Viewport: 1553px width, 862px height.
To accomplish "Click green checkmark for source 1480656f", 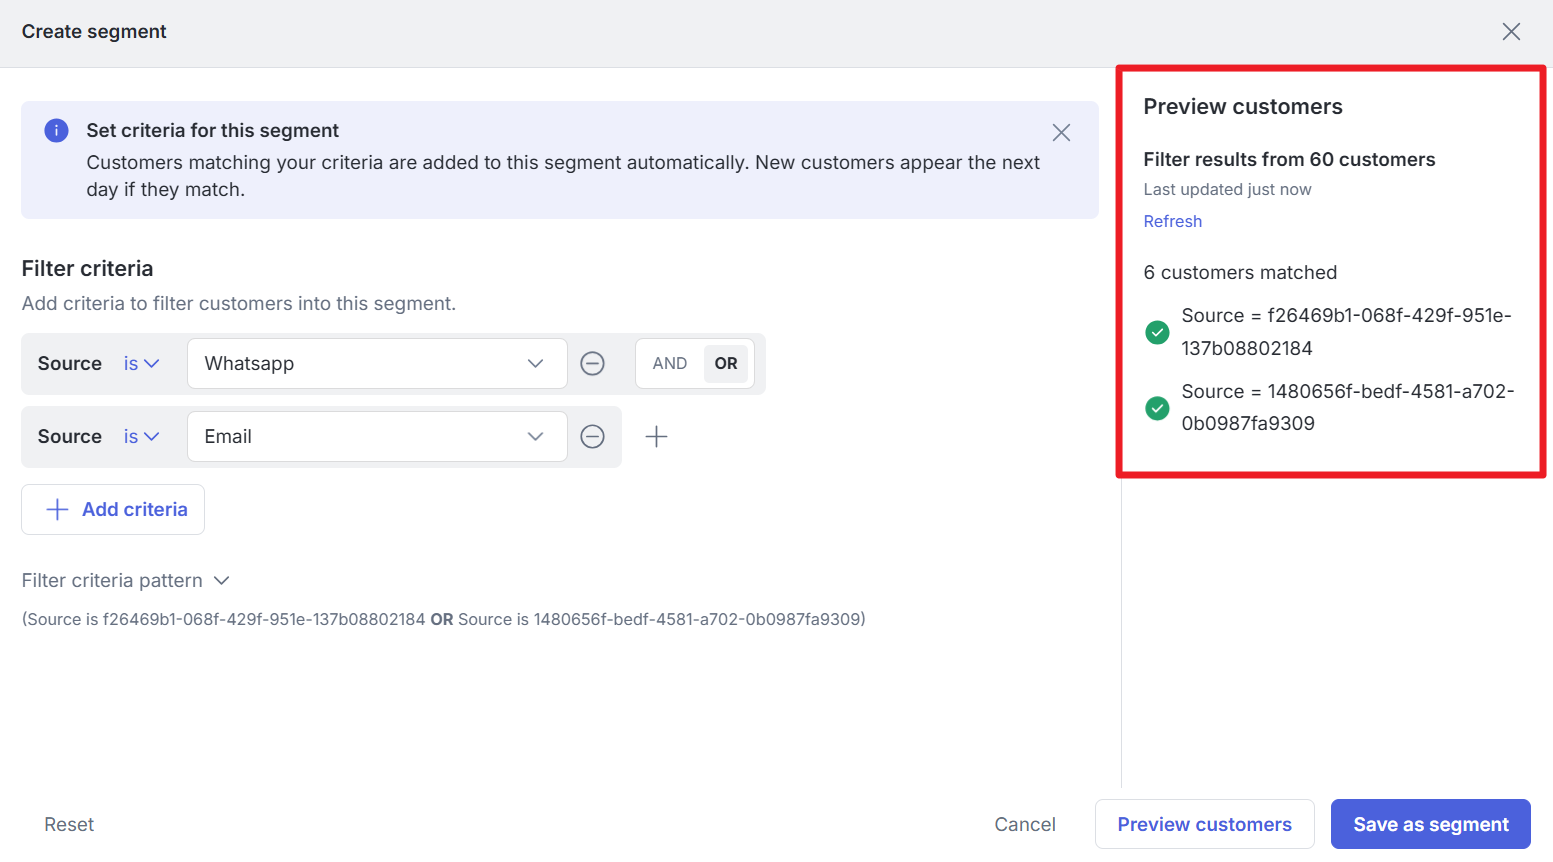I will pyautogui.click(x=1157, y=408).
